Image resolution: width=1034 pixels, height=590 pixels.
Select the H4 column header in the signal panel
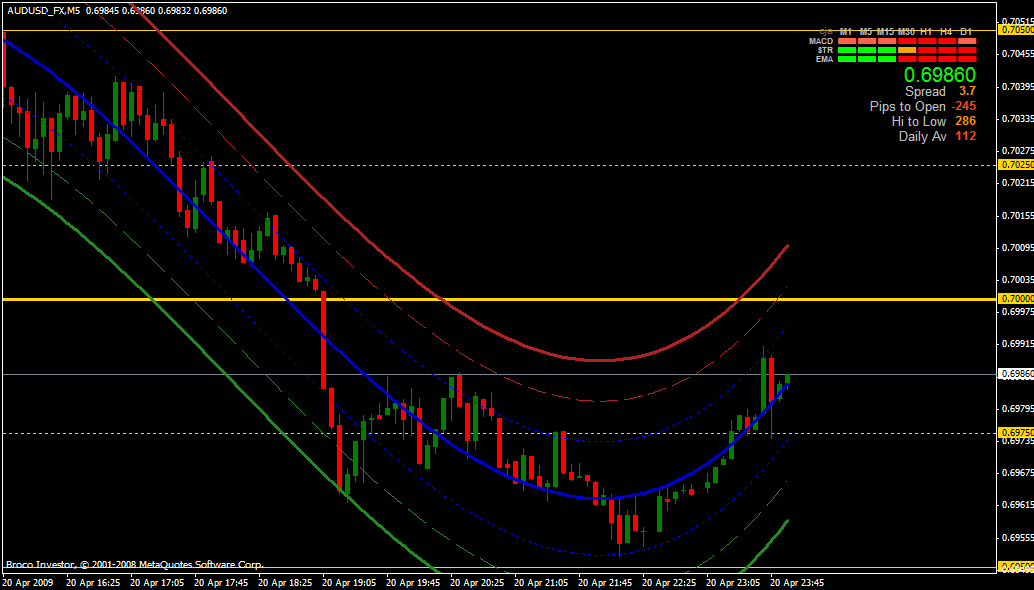point(946,32)
